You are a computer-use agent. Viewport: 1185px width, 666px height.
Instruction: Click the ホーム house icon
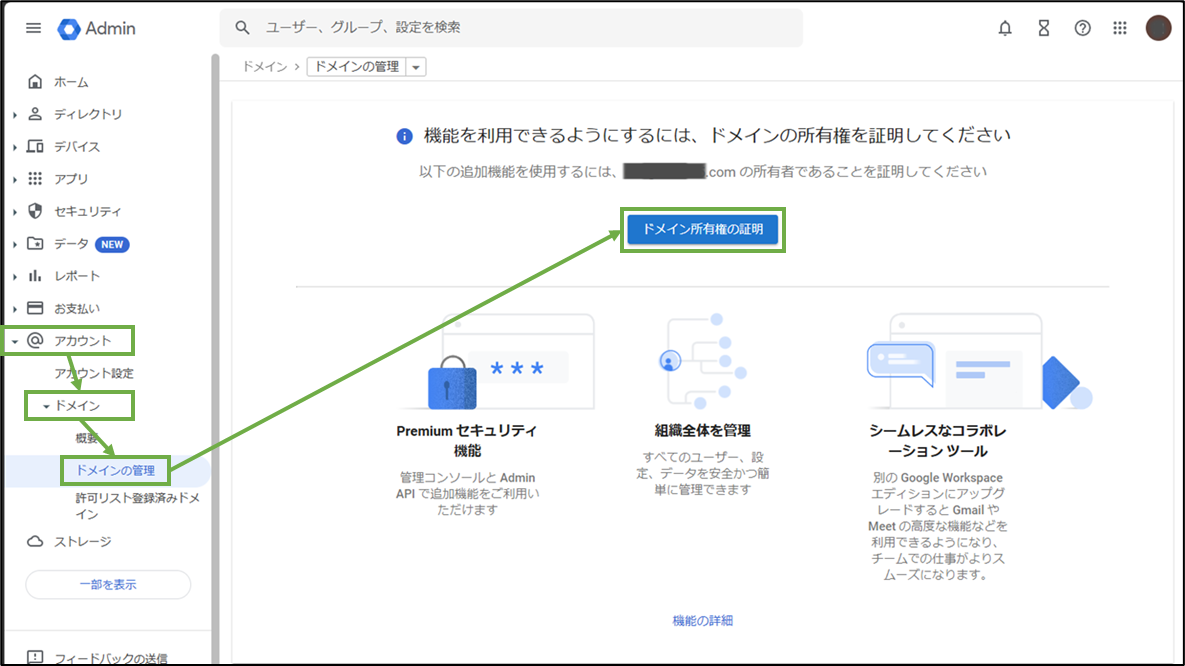click(35, 82)
